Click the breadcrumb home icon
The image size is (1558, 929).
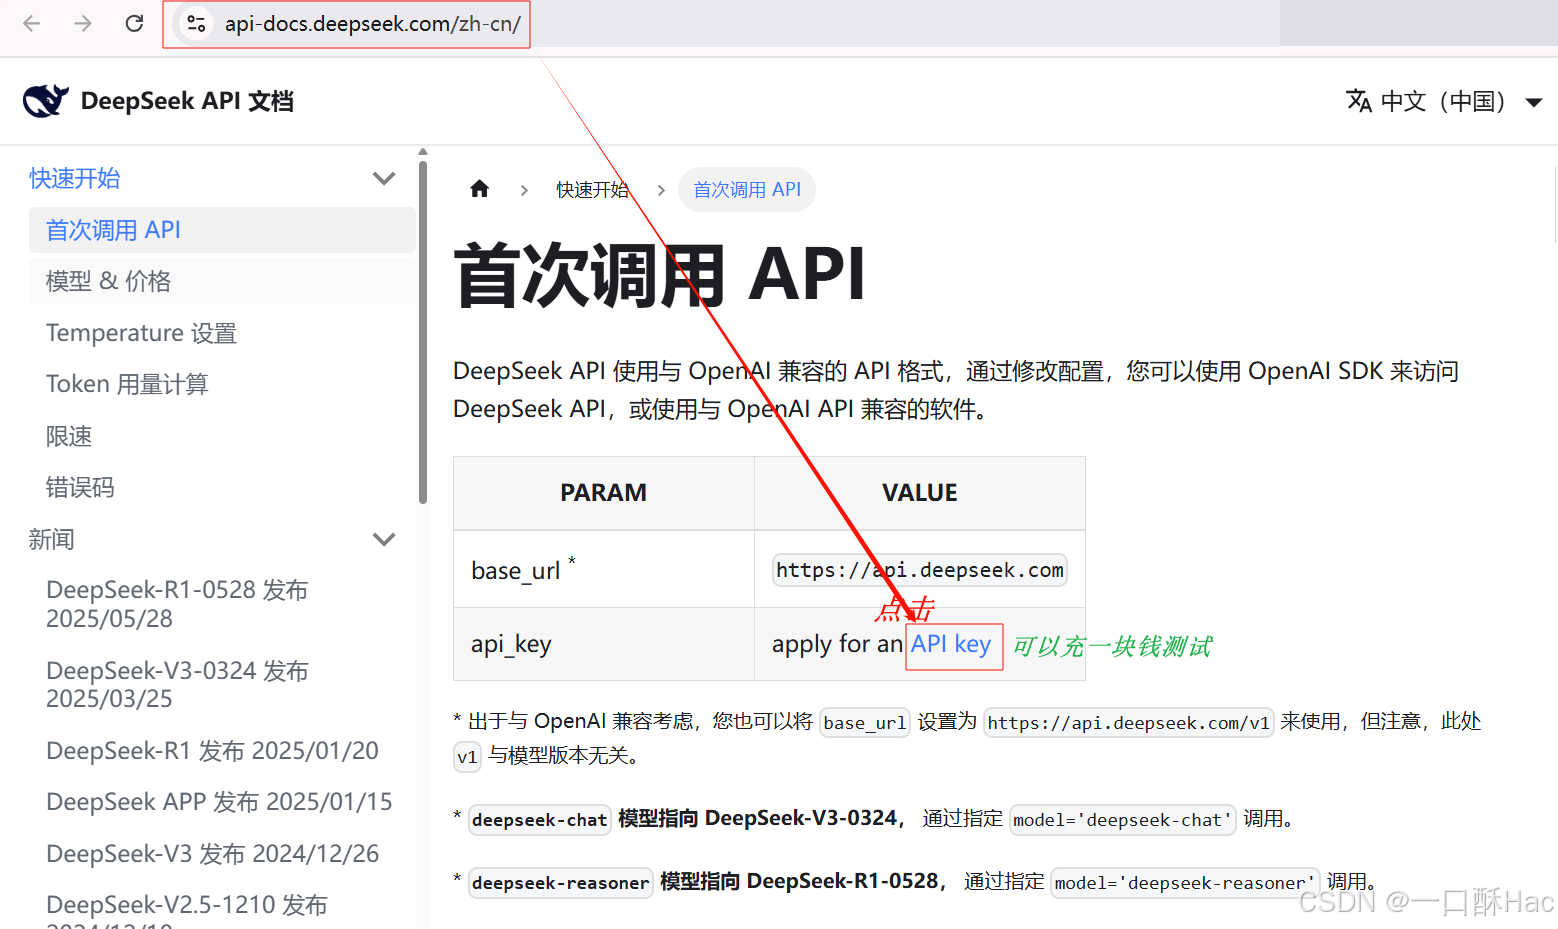pos(480,189)
